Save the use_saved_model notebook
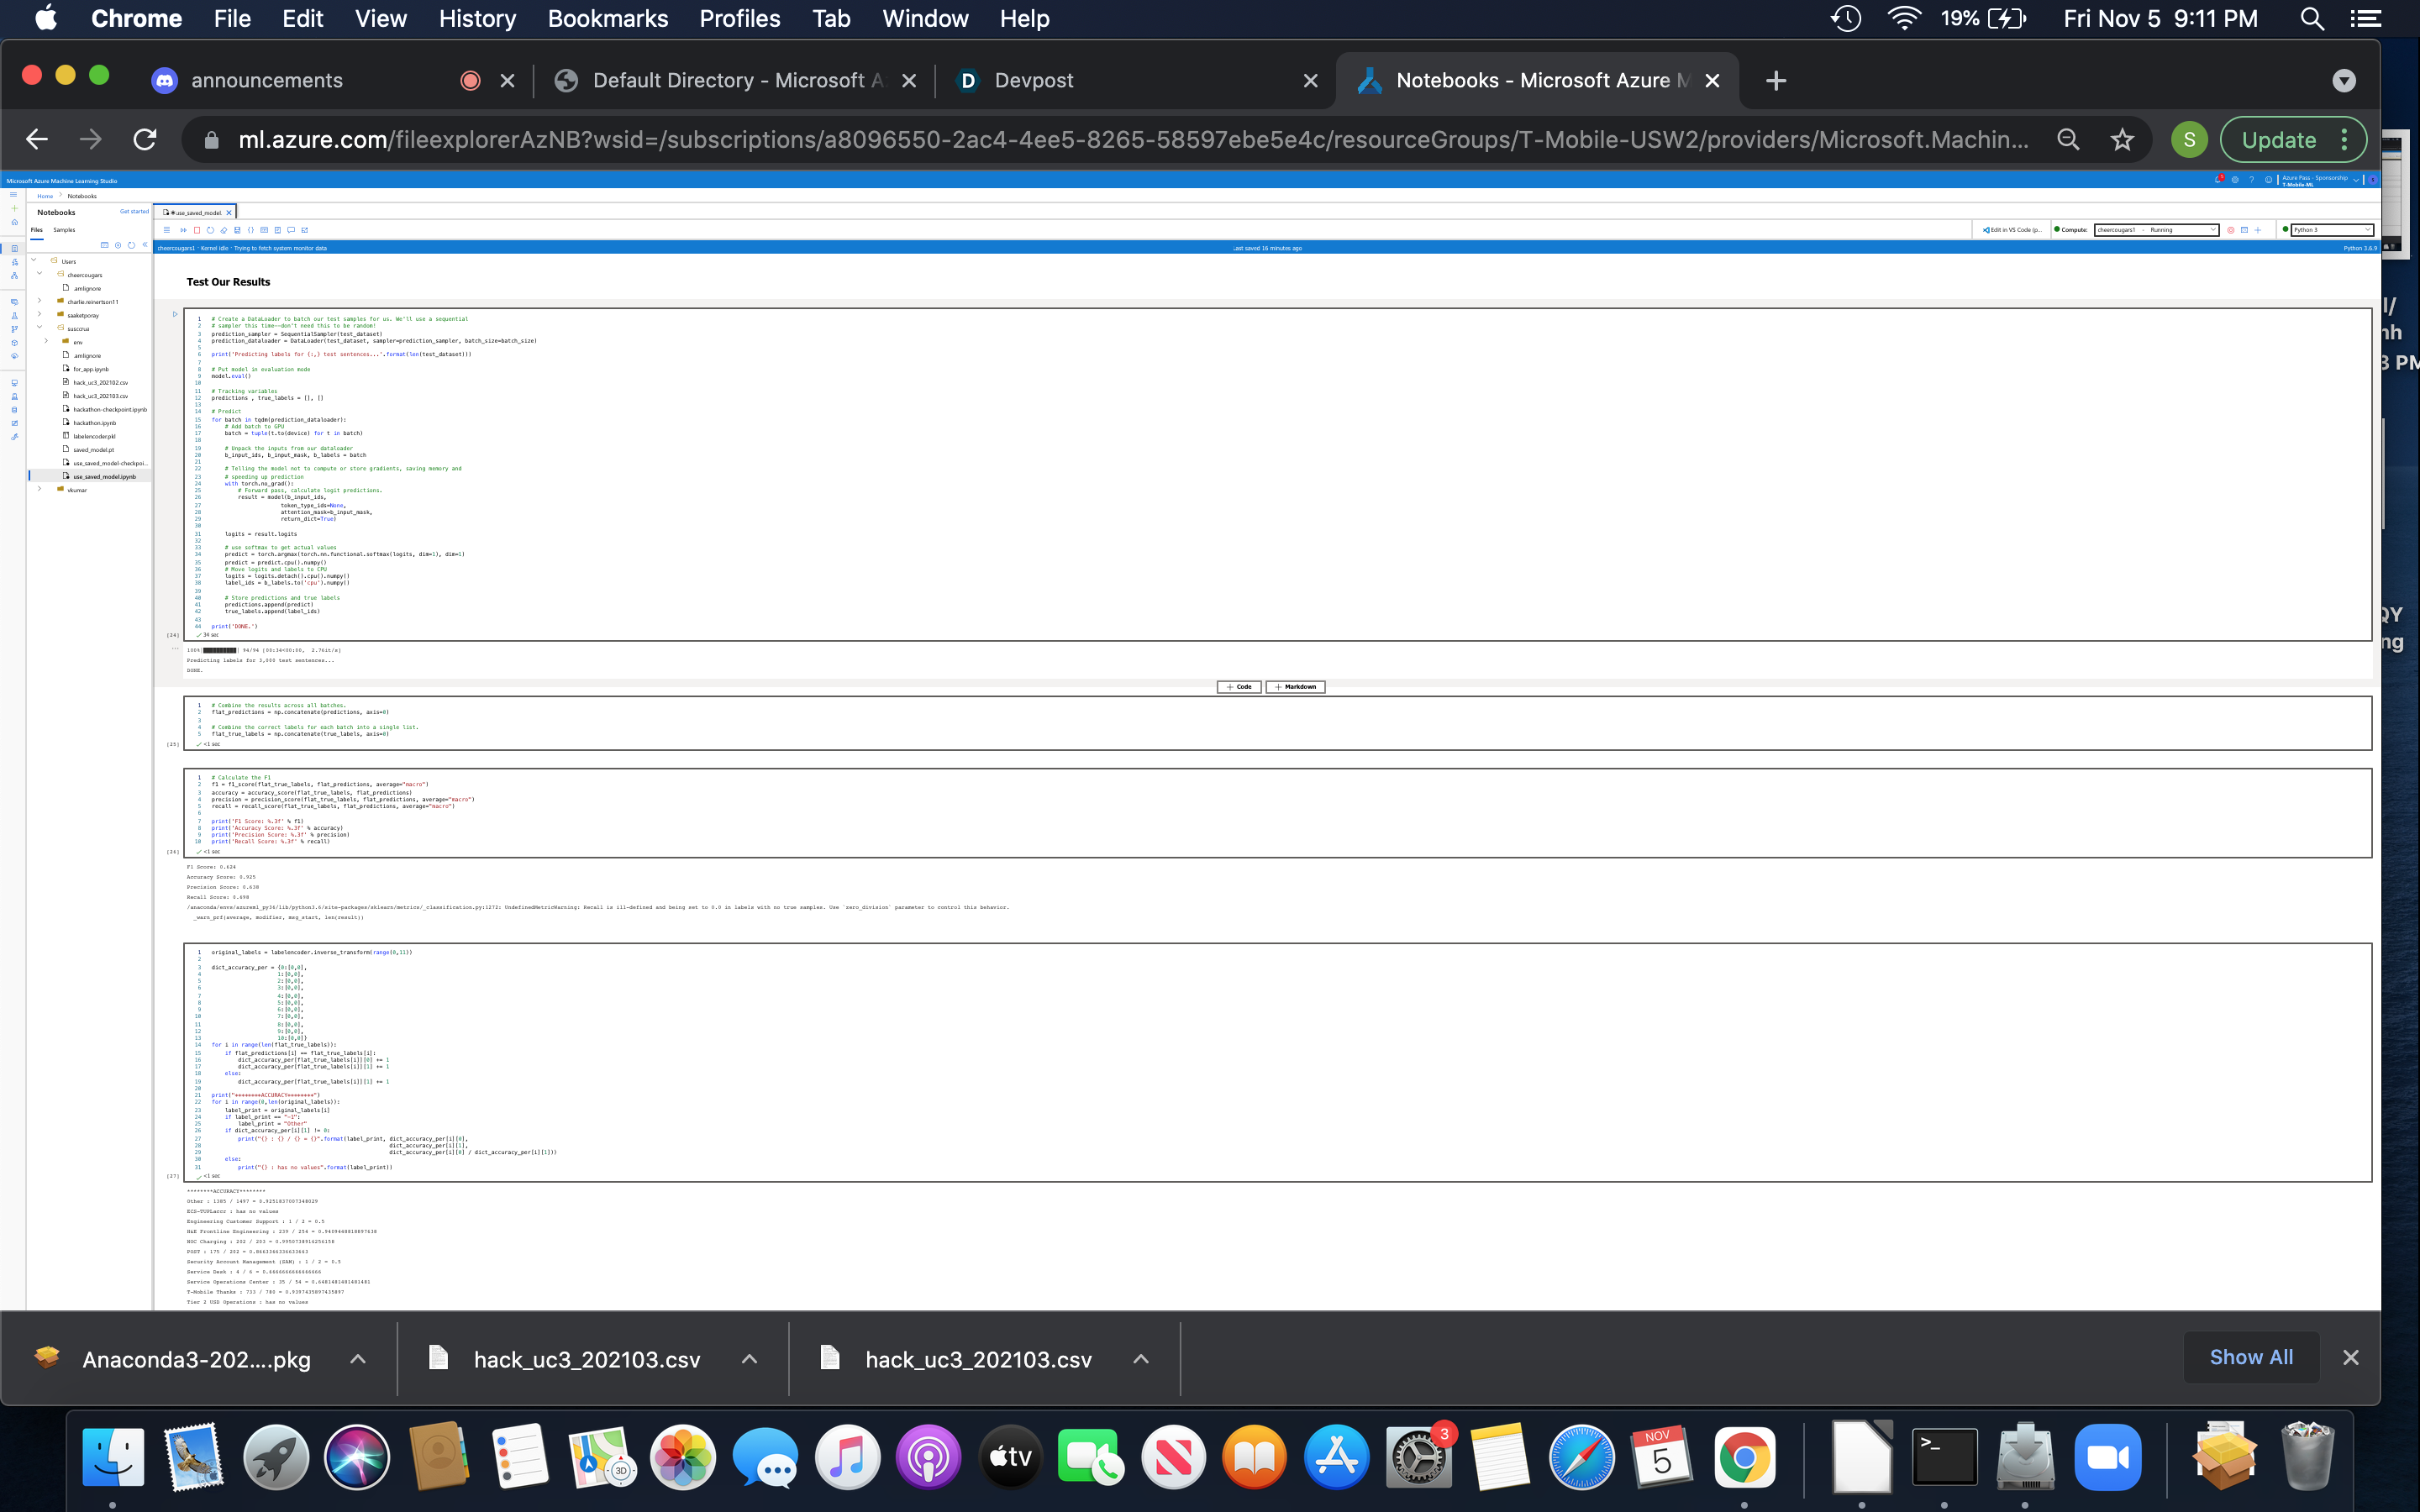The image size is (2420, 1512). coord(238,230)
